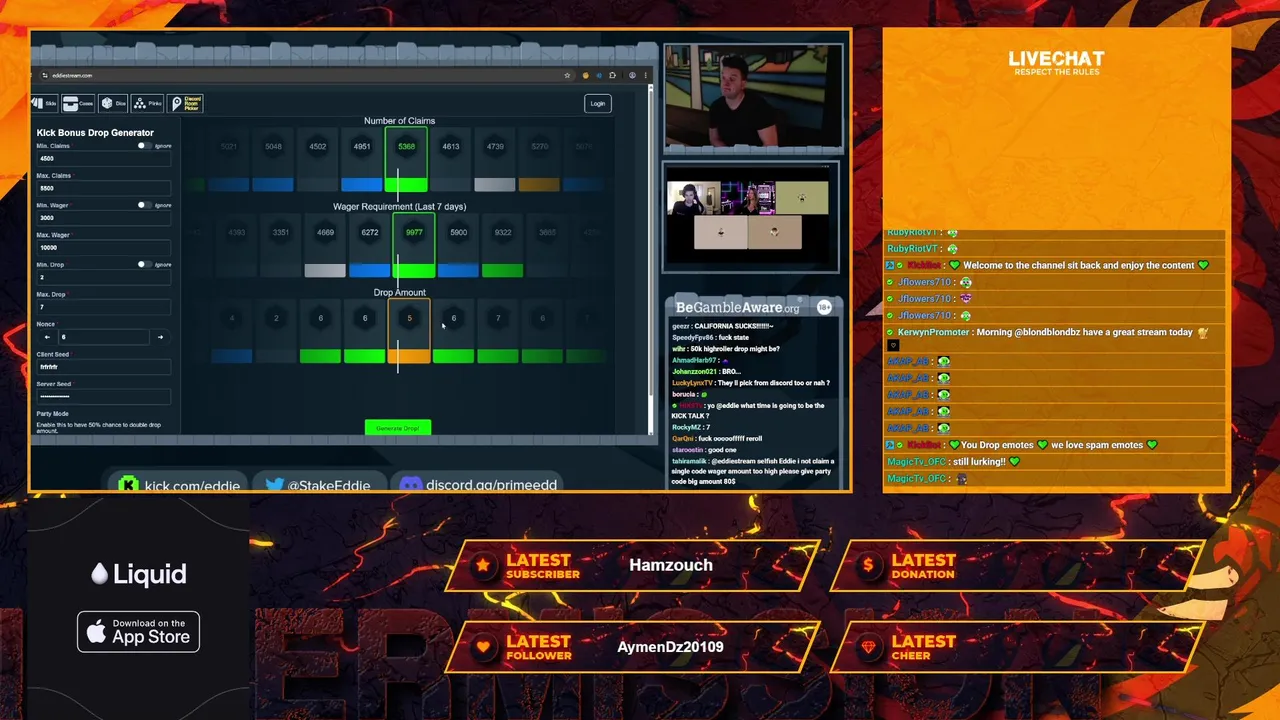This screenshot has height=720, width=1280.
Task: Click the BeGambleAware.org banner
Action: coord(737,308)
